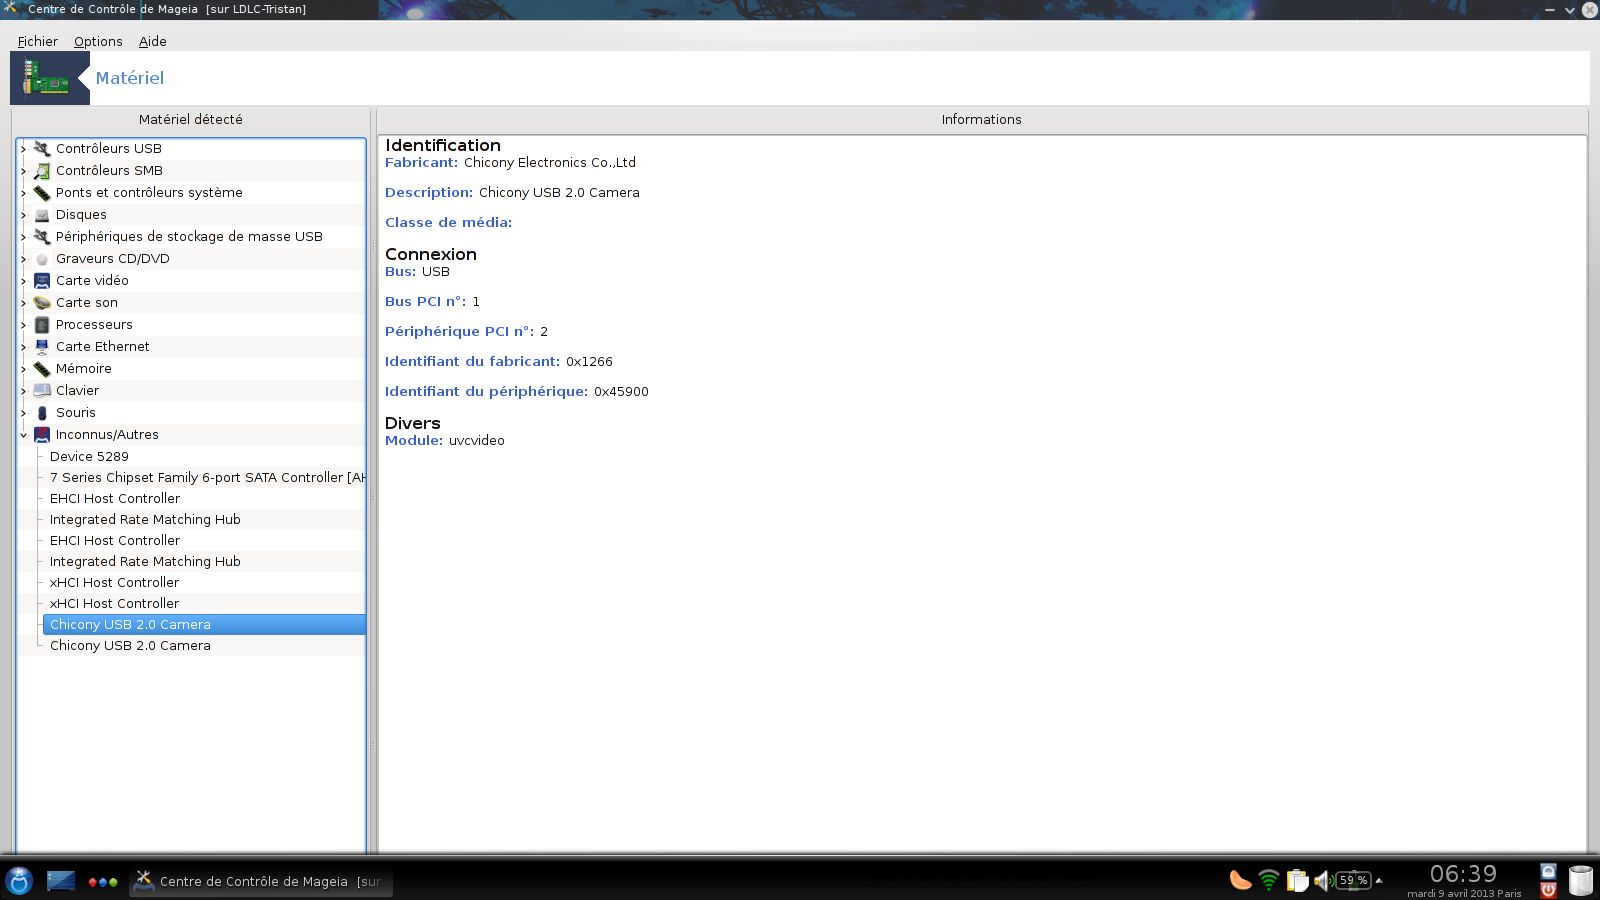
Task: Click the Contrôleurs SMB icon
Action: pos(42,171)
